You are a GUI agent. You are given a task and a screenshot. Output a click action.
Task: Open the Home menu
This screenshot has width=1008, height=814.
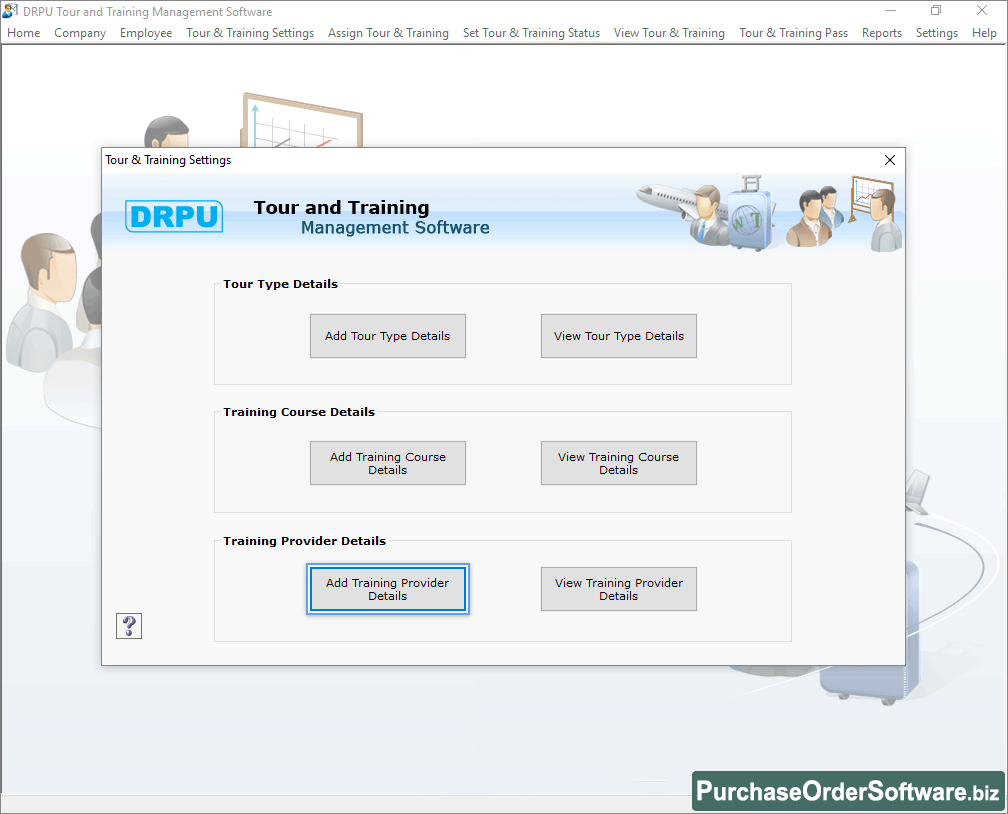(24, 33)
